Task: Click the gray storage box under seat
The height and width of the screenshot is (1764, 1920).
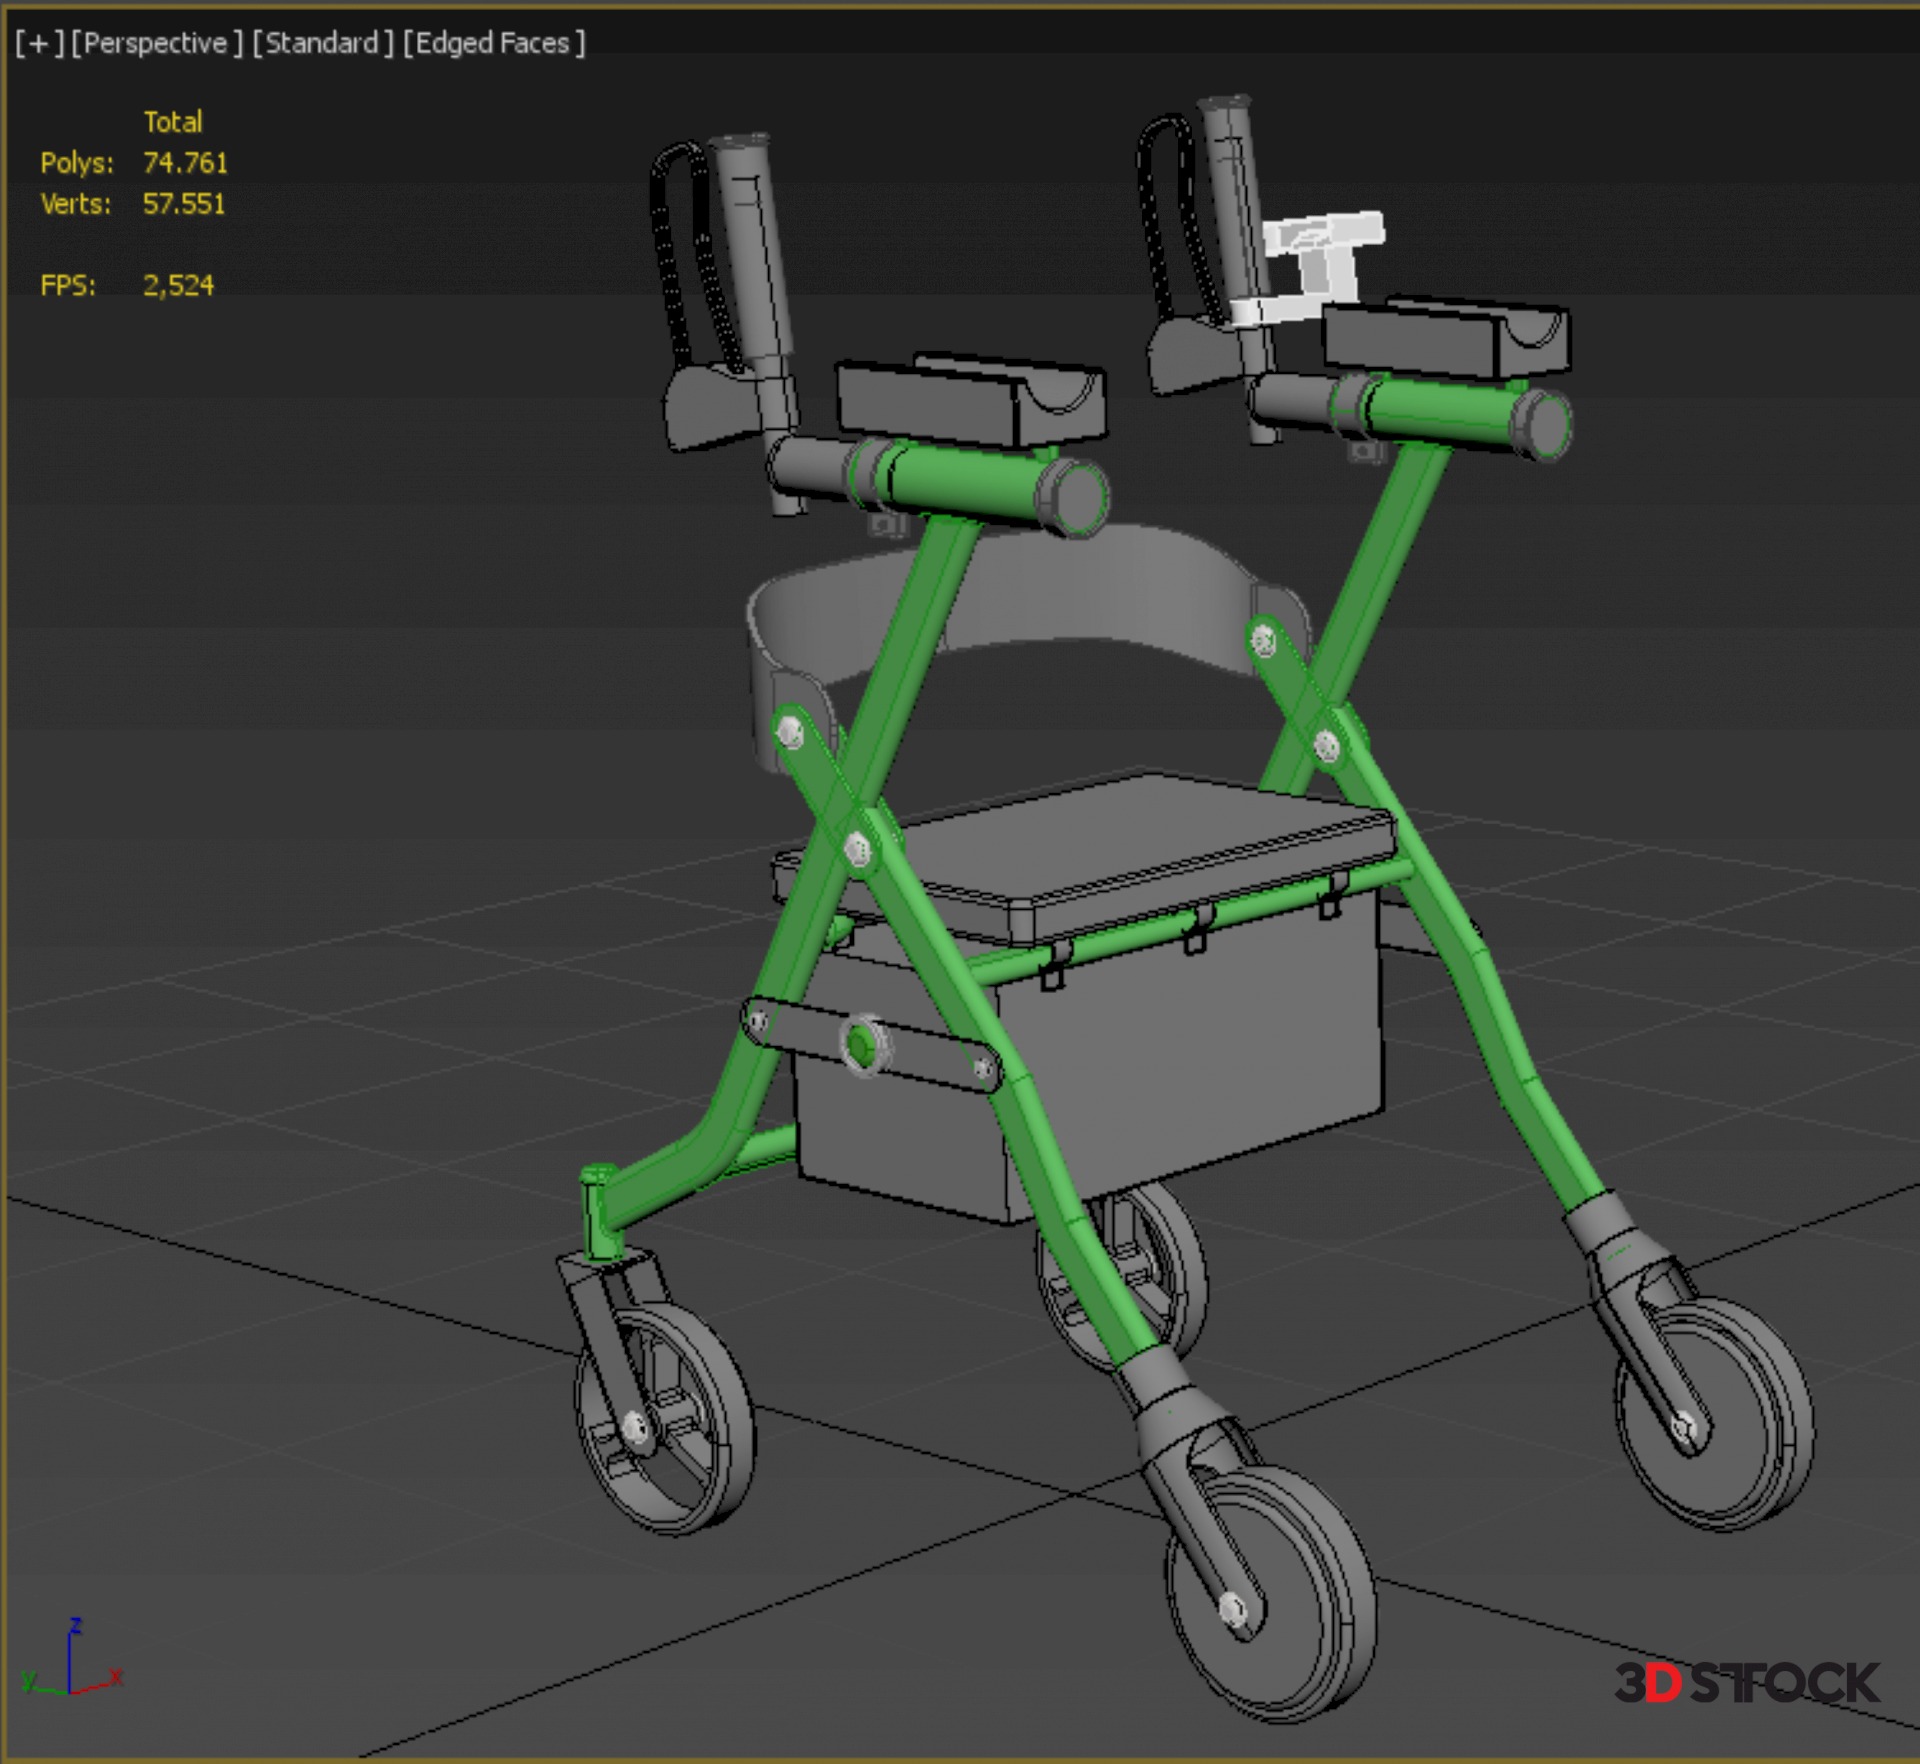Action: pyautogui.click(x=1190, y=1070)
